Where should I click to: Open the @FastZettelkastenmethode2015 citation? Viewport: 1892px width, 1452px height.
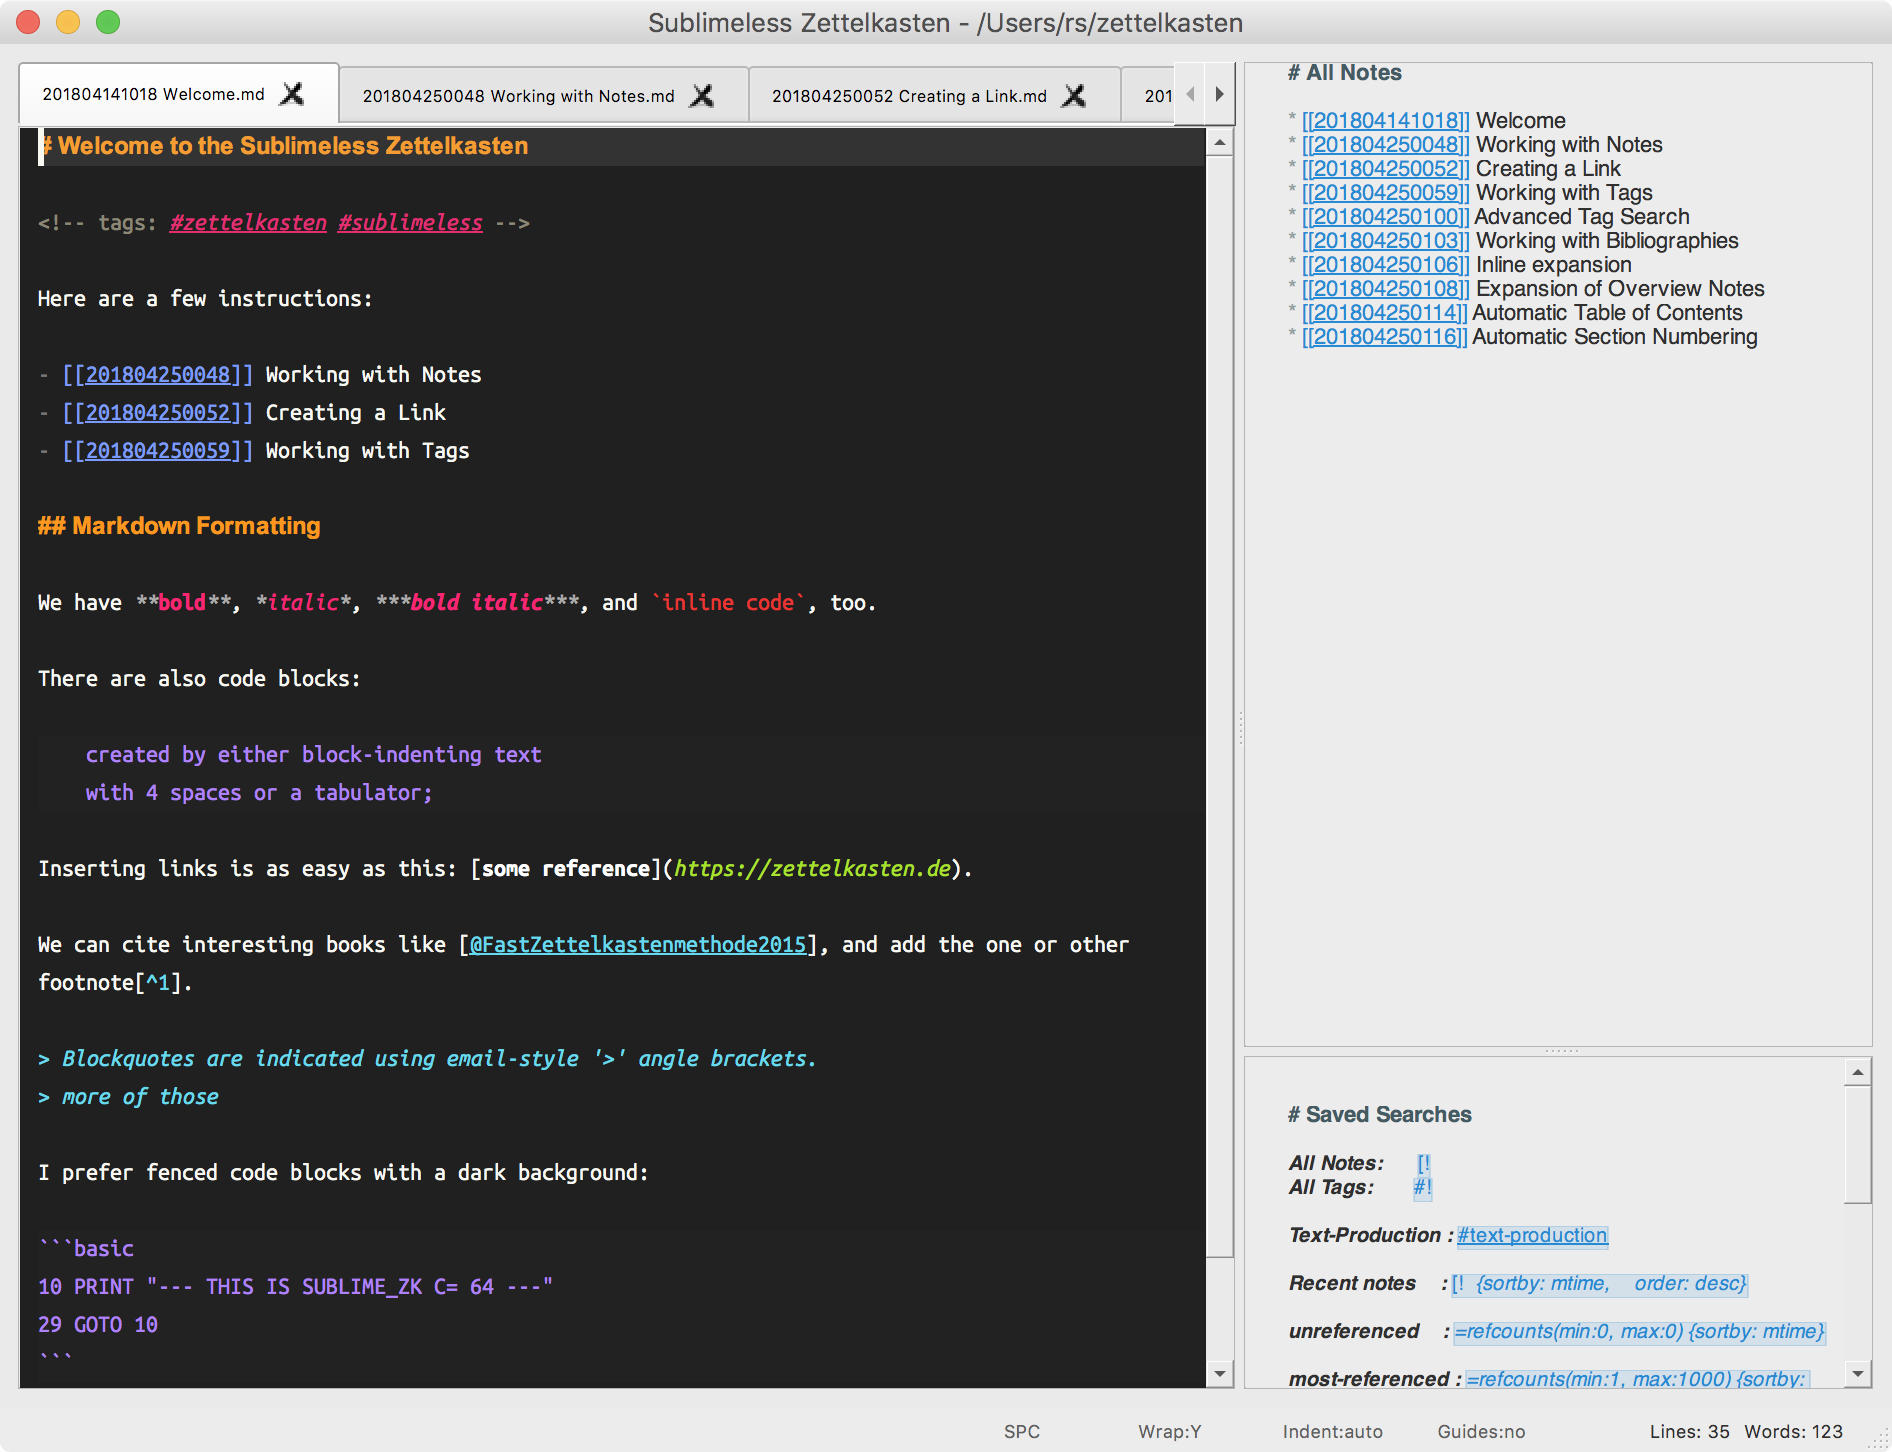638,945
